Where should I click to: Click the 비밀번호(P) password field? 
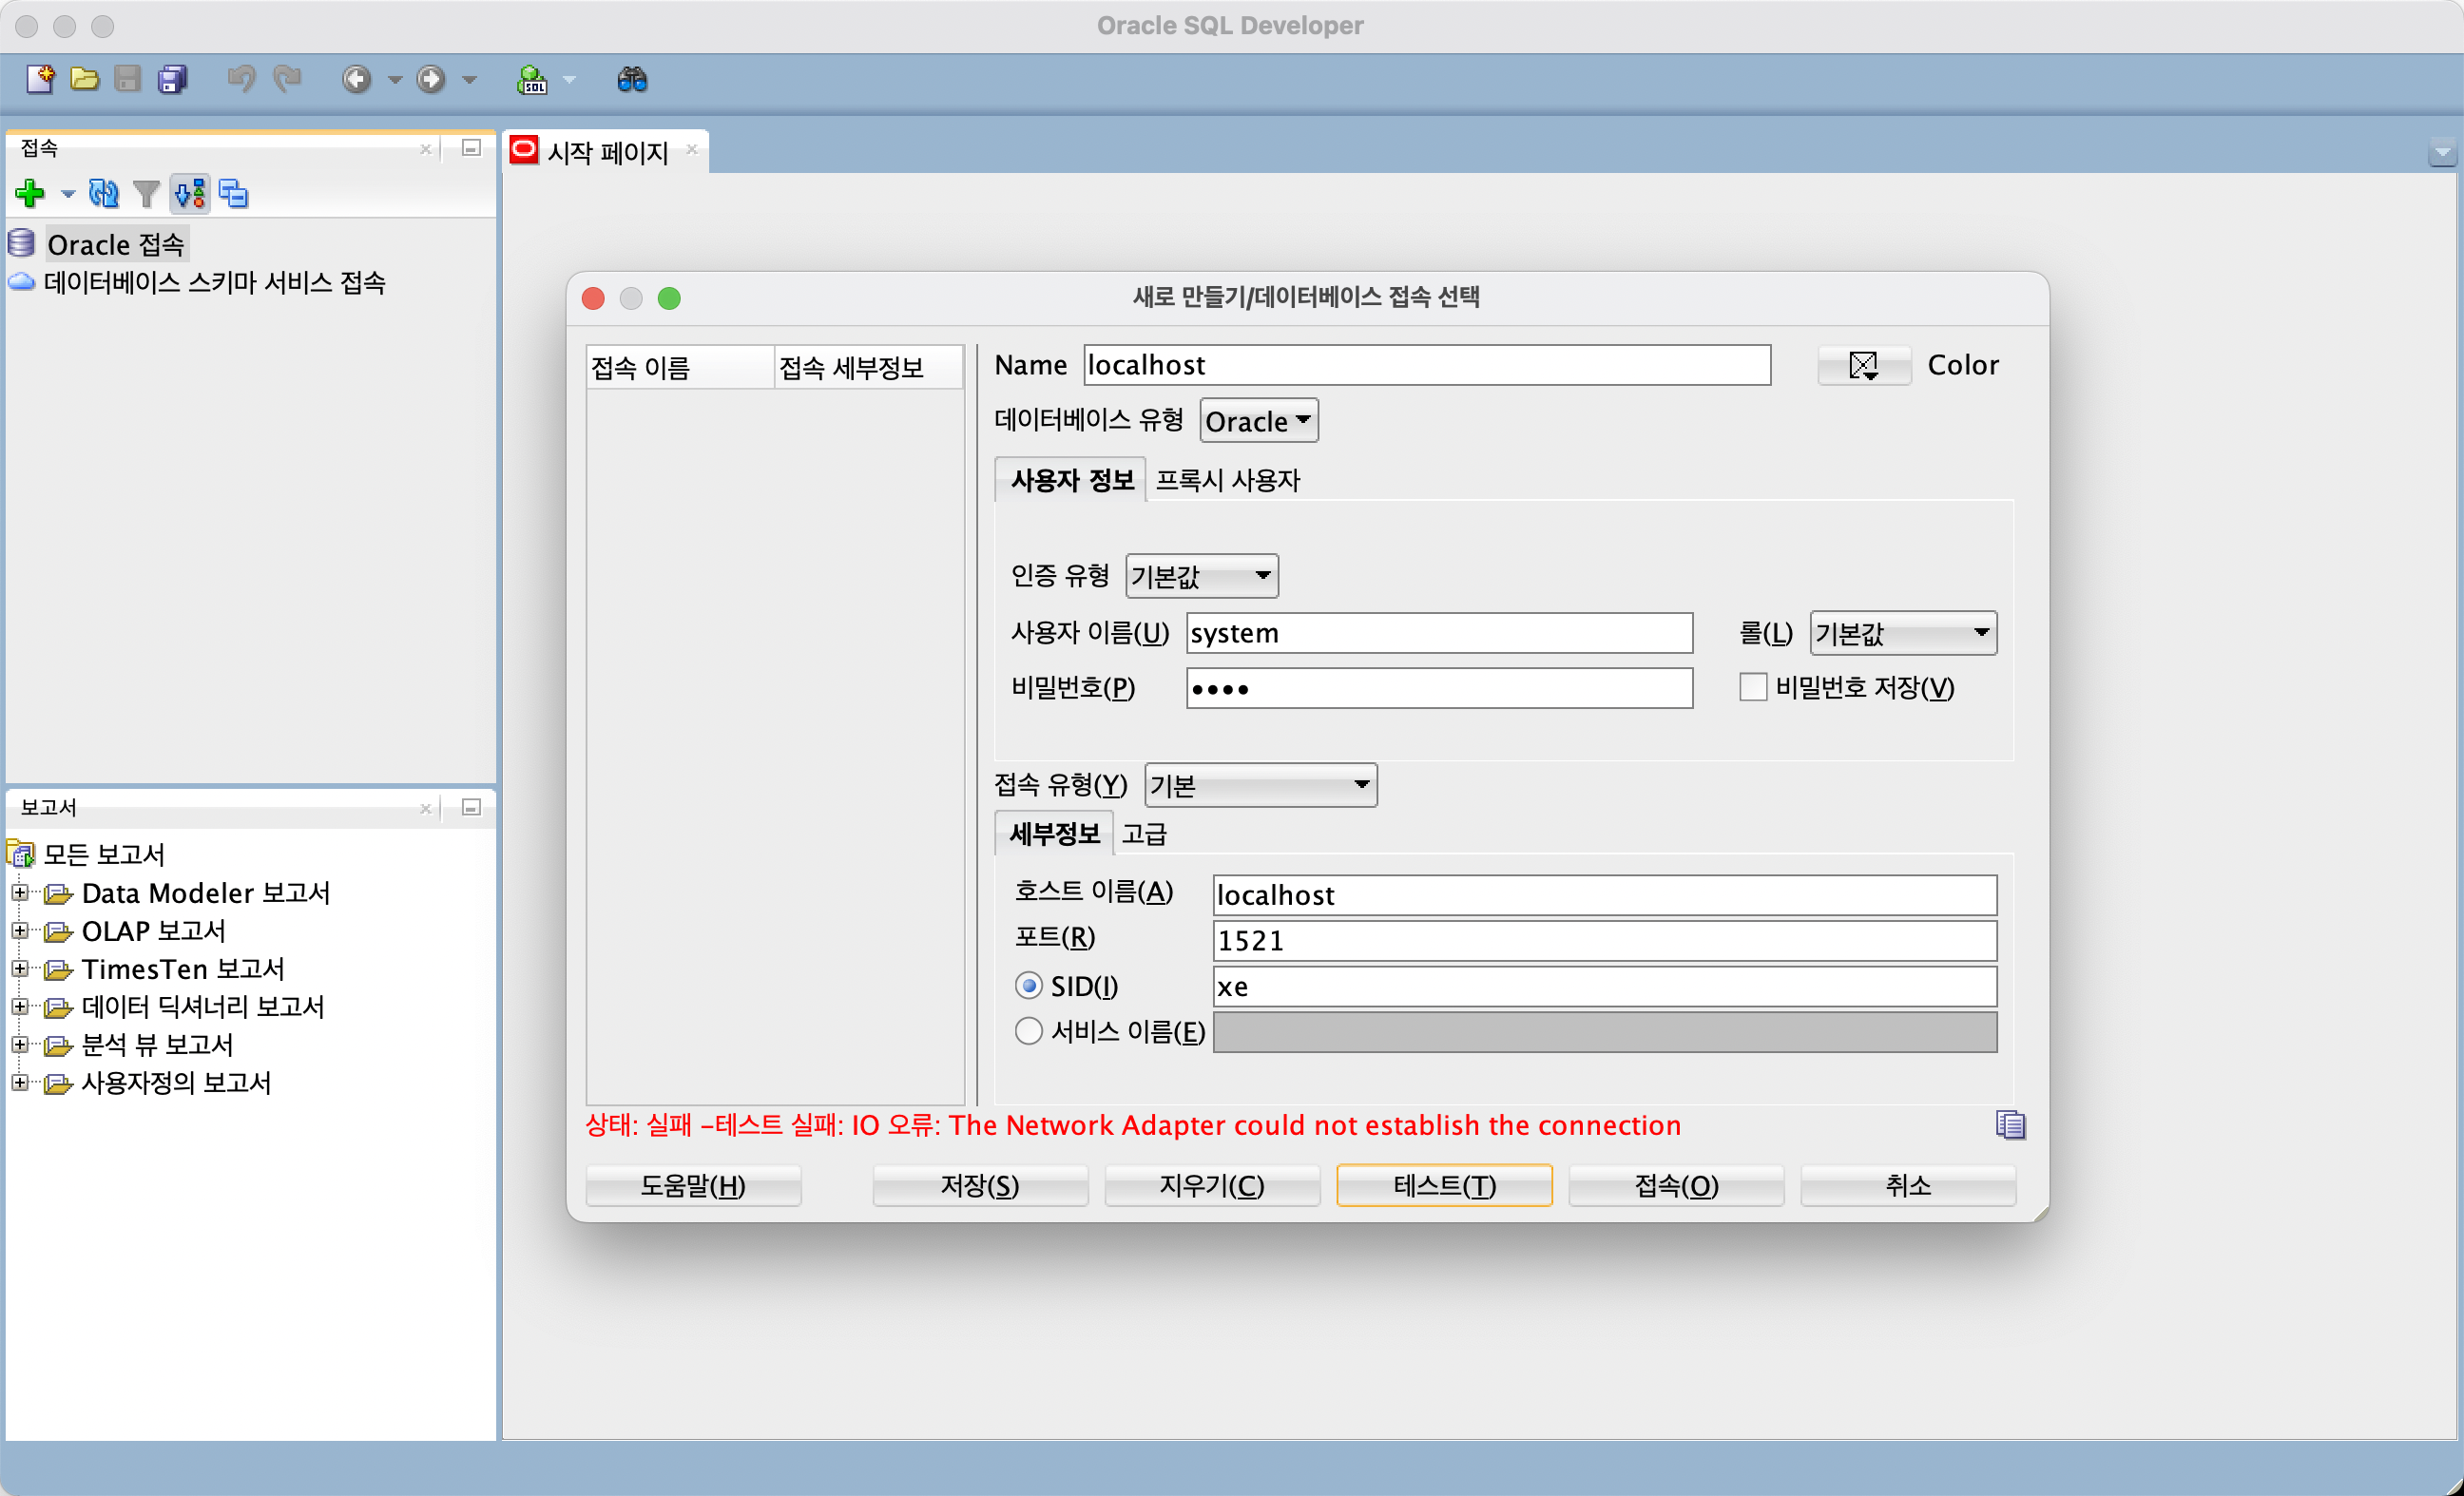1439,688
